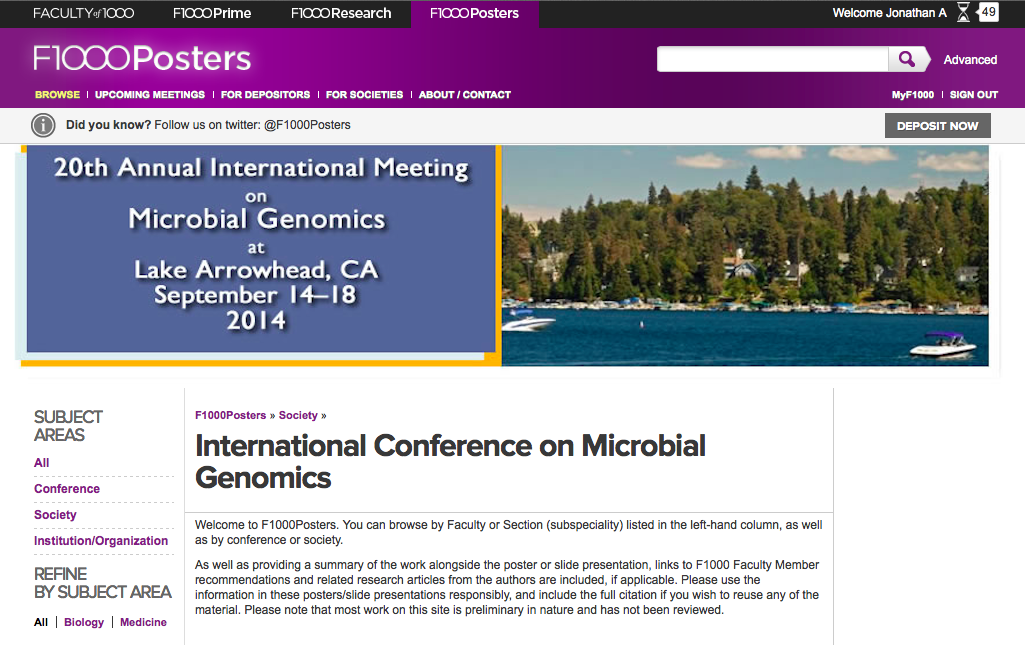Click the hourglass icon in top bar

click(963, 12)
